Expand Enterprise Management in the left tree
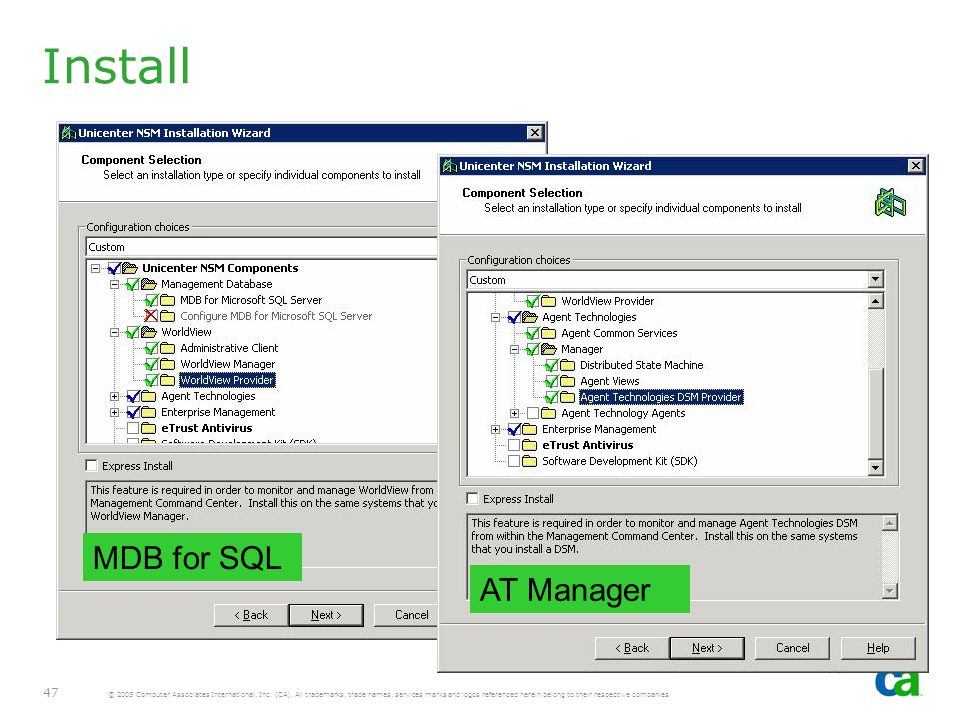The height and width of the screenshot is (720, 960). click(x=114, y=412)
